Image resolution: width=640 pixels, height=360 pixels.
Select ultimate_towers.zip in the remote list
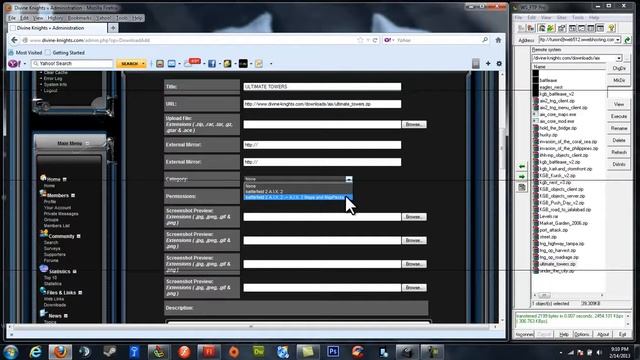tap(557, 264)
